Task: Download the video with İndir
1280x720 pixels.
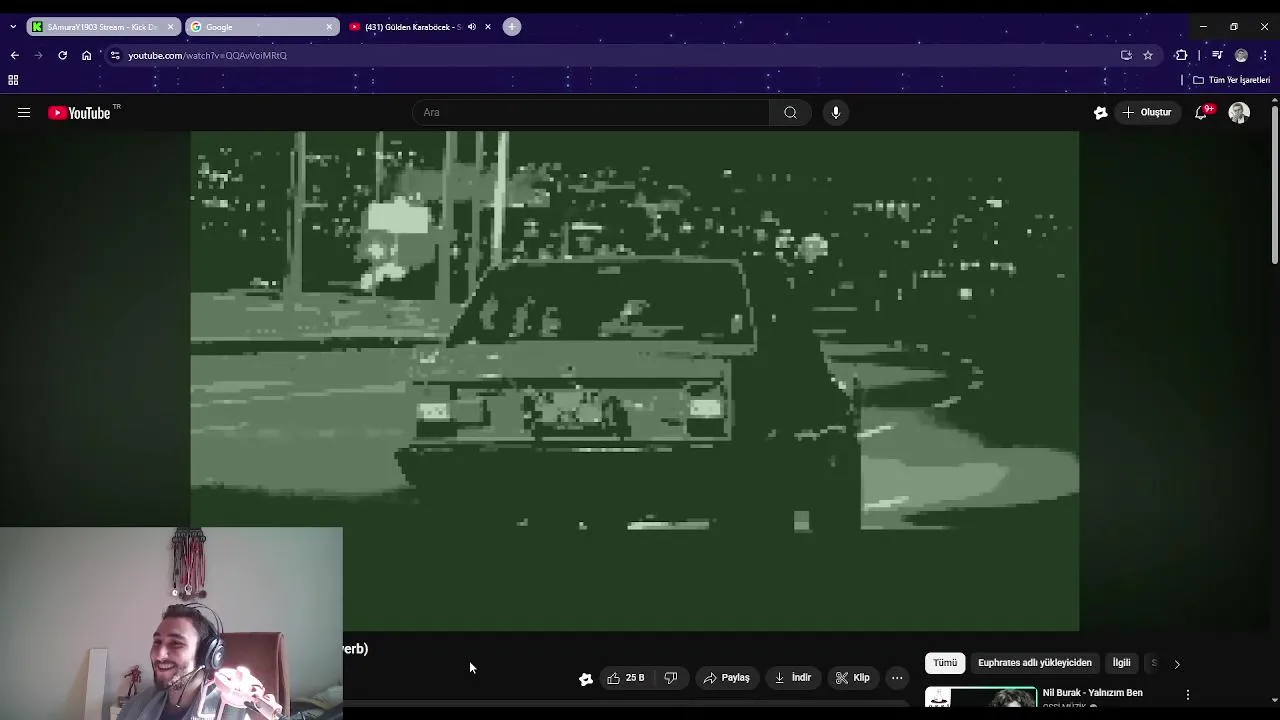Action: (792, 678)
